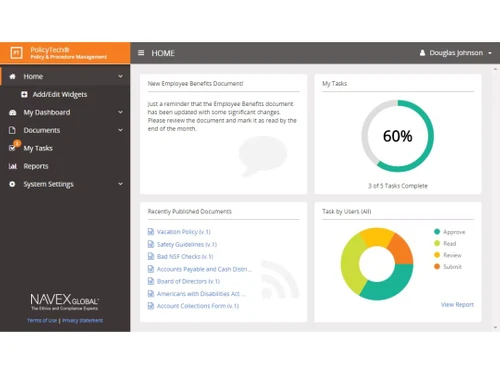Click the scrollbar up arrow

[495, 69]
